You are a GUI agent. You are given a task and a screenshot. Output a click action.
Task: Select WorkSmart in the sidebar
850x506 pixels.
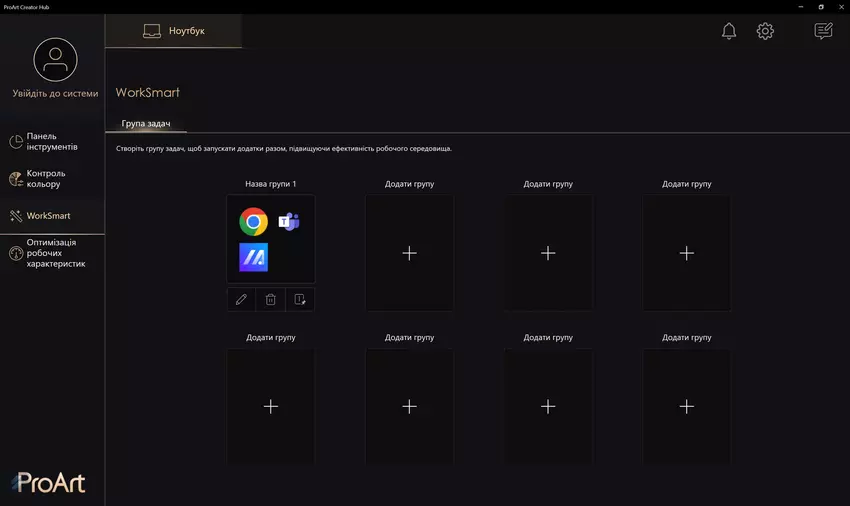(x=48, y=216)
